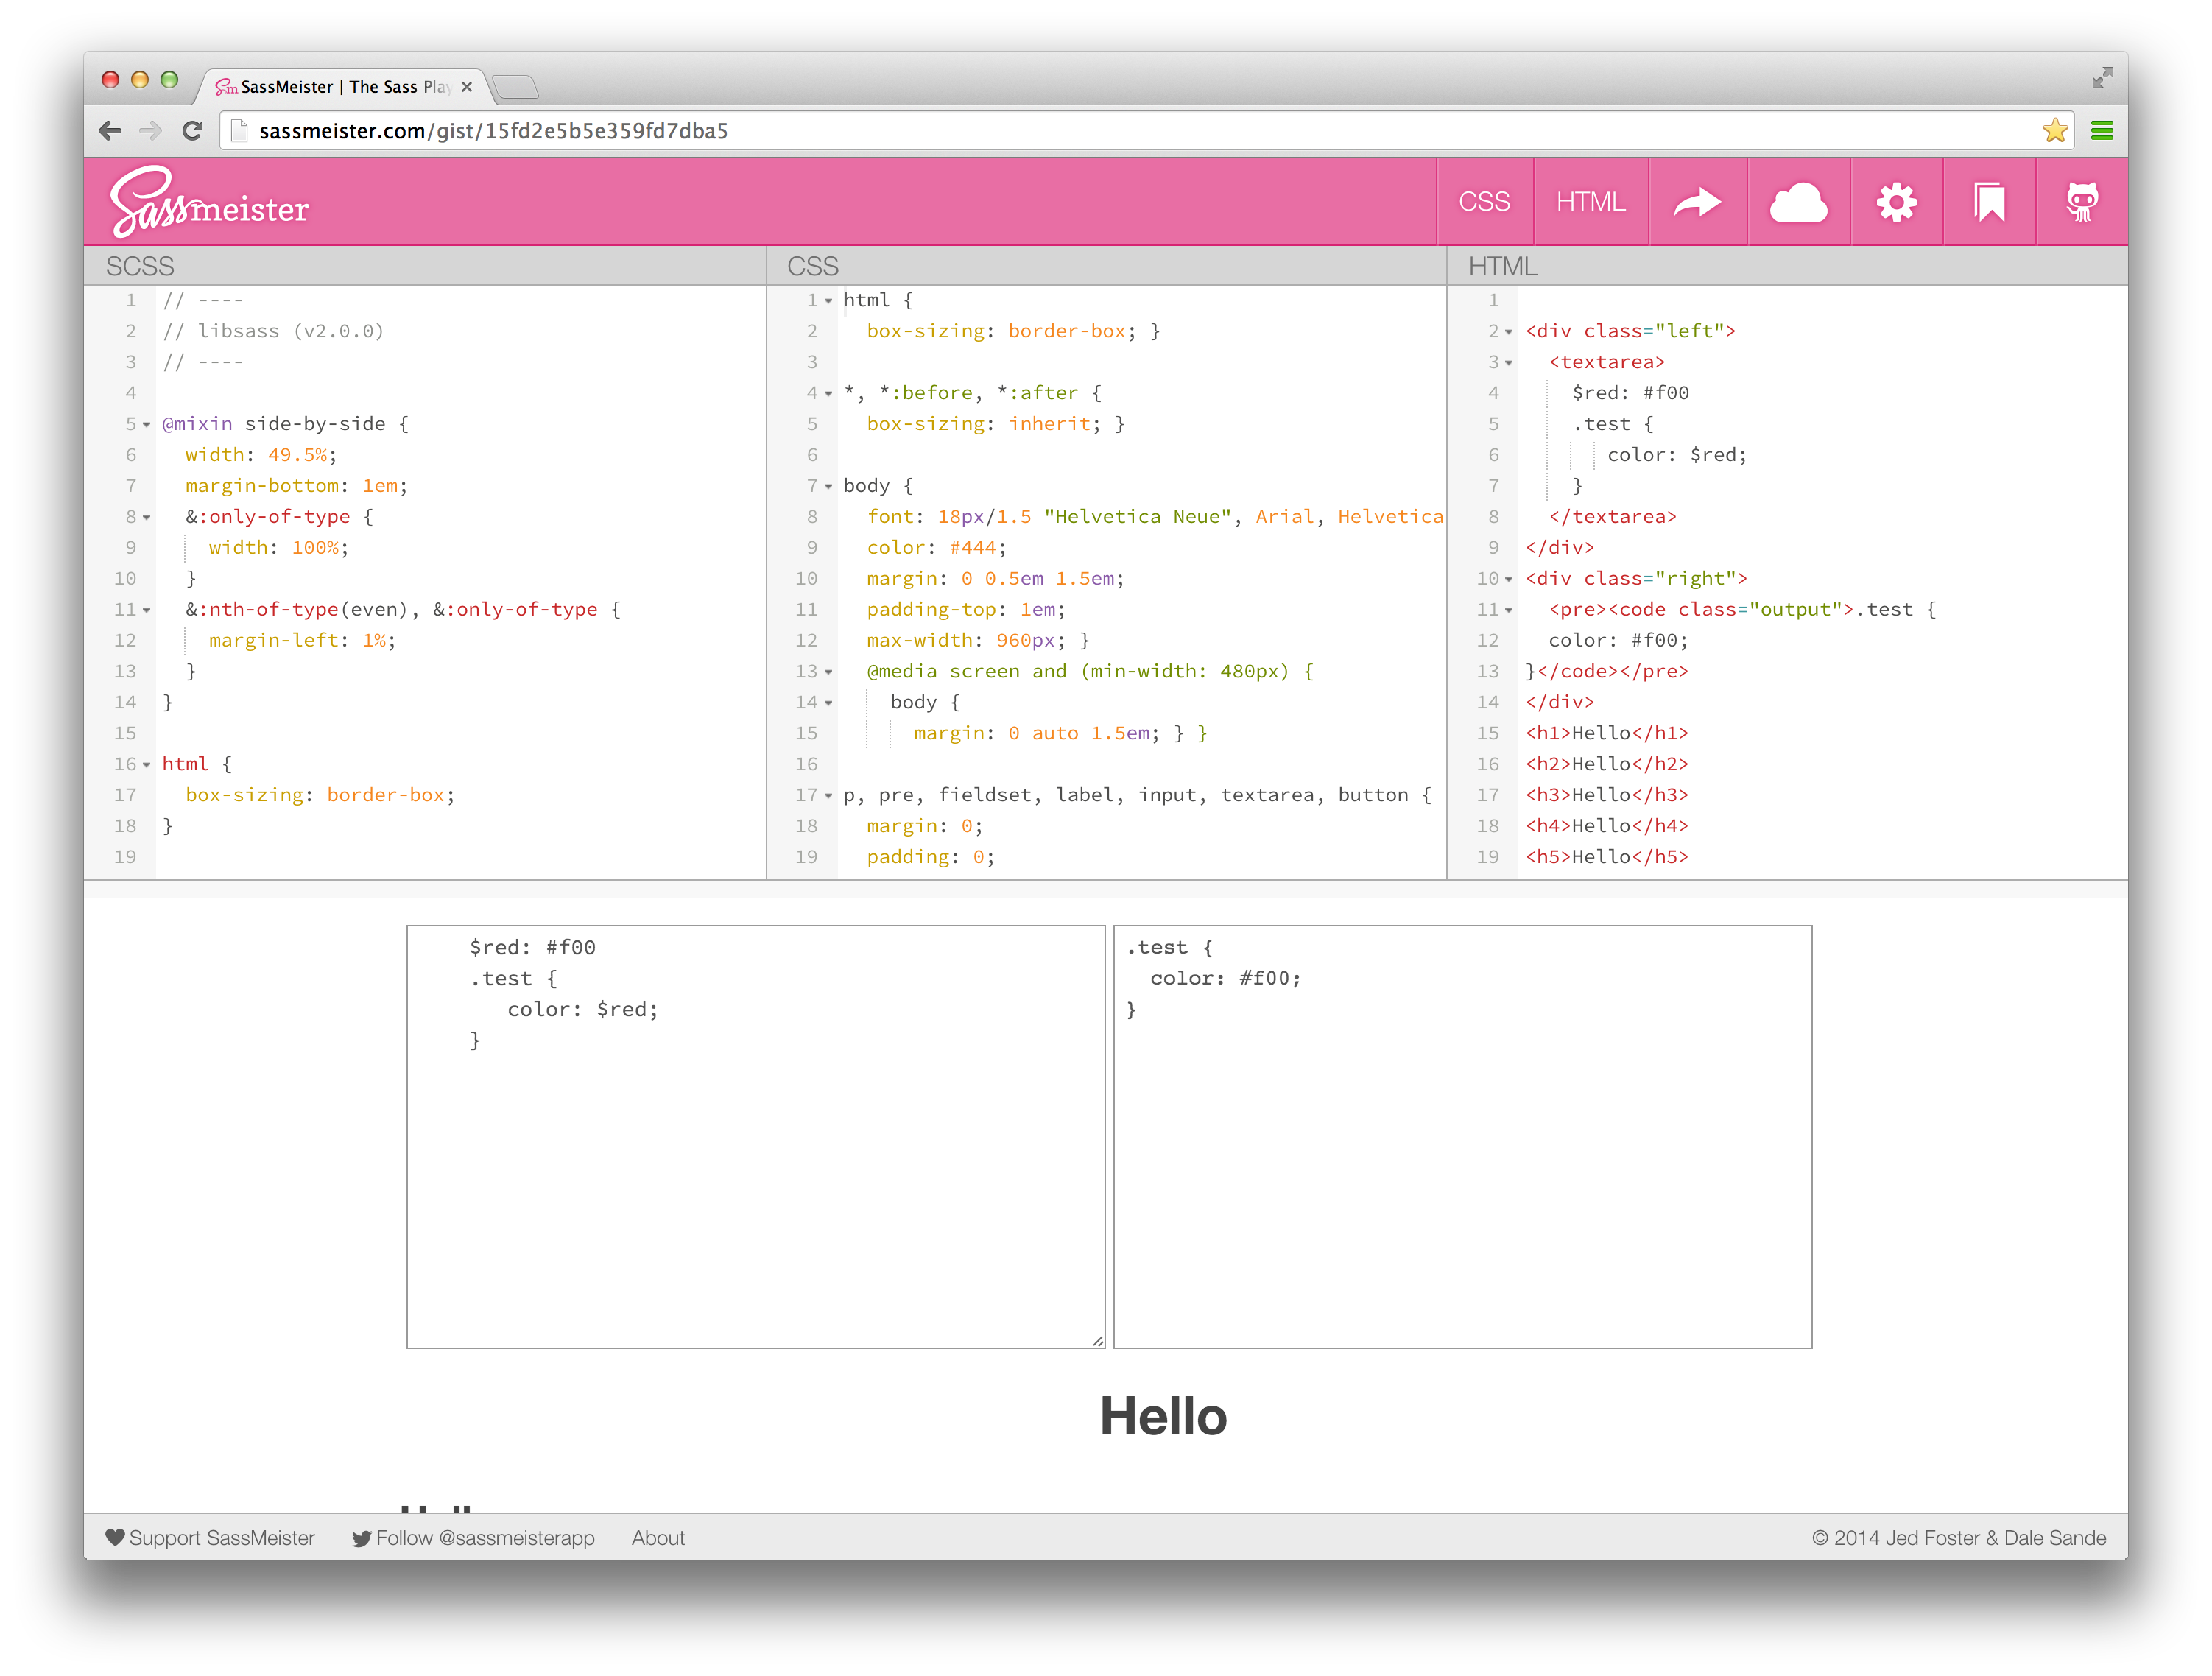Collapse CSS line 14 body fold arrow
Viewport: 2212px width, 1676px height.
[828, 703]
